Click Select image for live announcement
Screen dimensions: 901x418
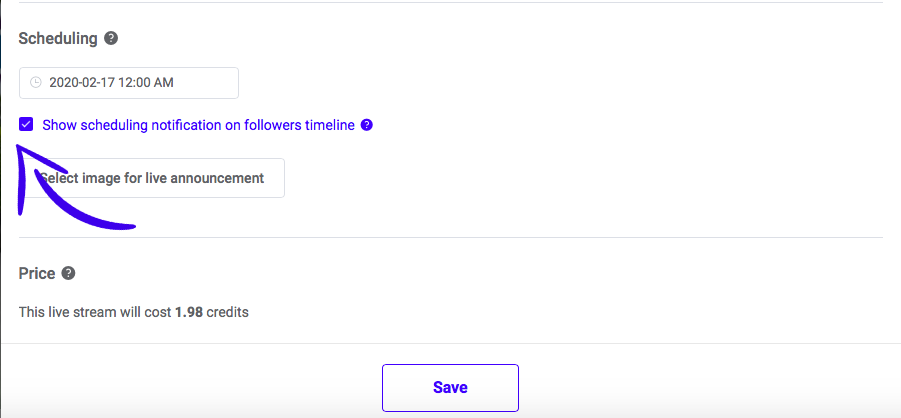pos(152,178)
